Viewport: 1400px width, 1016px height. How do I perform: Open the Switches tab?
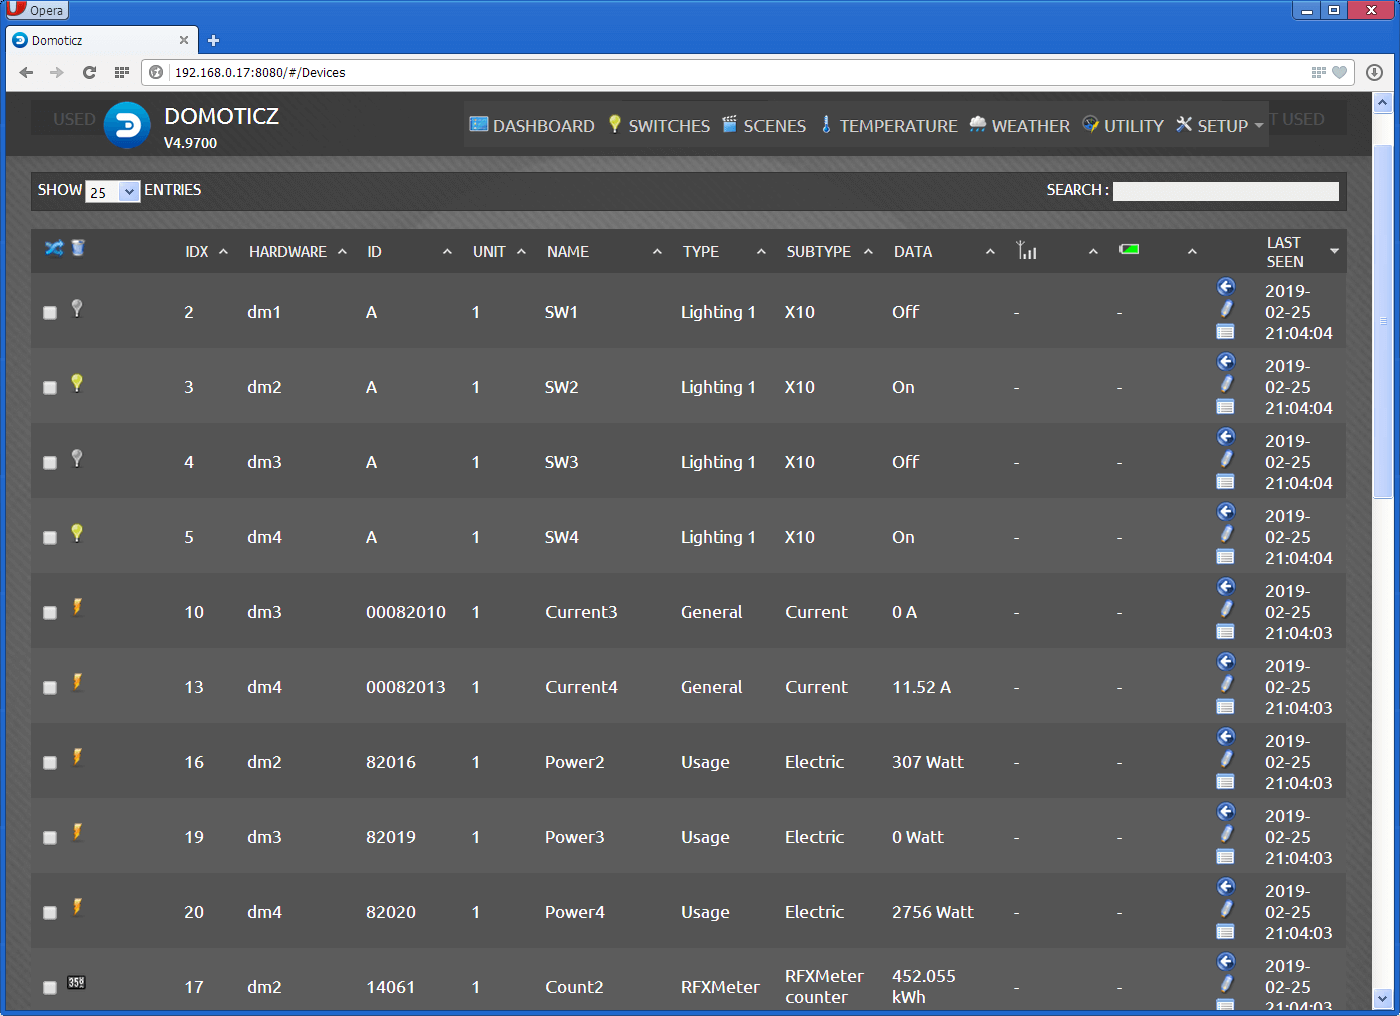point(659,125)
